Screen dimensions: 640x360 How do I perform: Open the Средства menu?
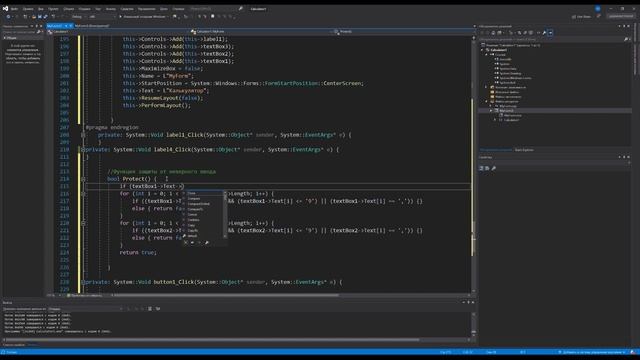pos(127,9)
